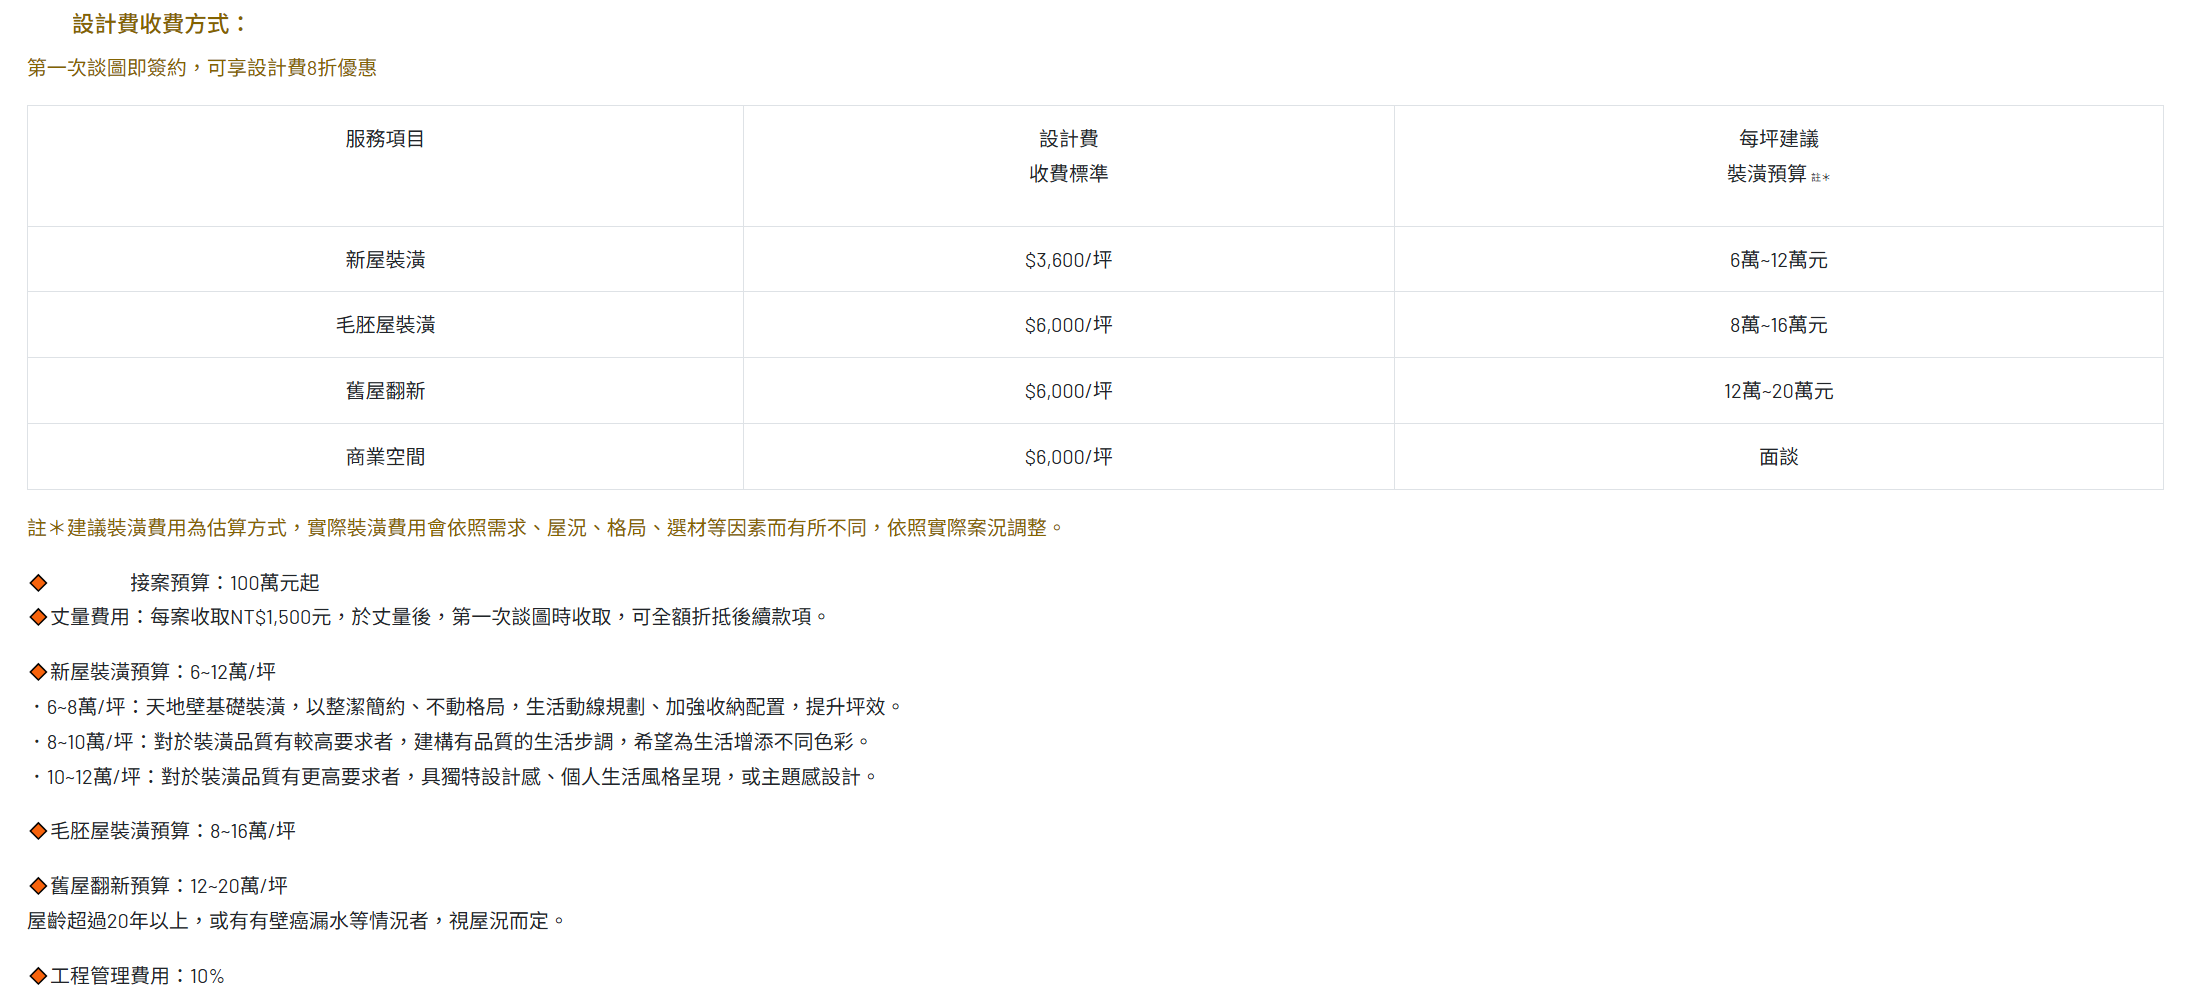The image size is (2192, 1007).
Task: Click the $3,600/坪 price cell
Action: tap(1068, 260)
